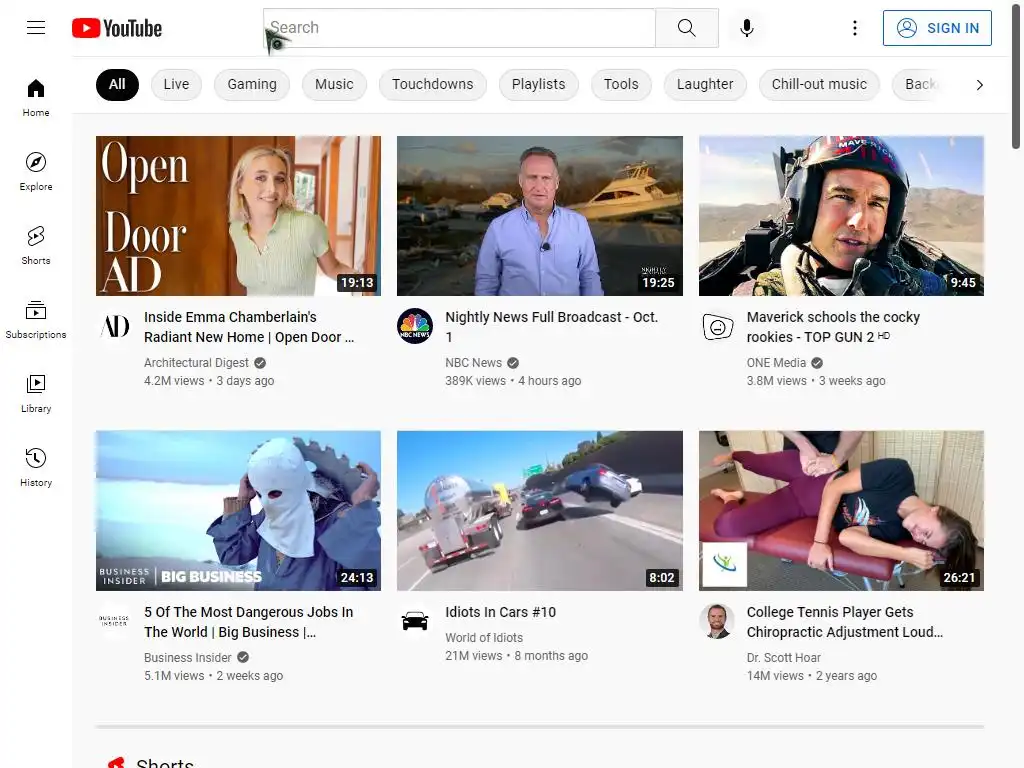This screenshot has width=1024, height=768.
Task: Select the Music filter chip
Action: [334, 84]
